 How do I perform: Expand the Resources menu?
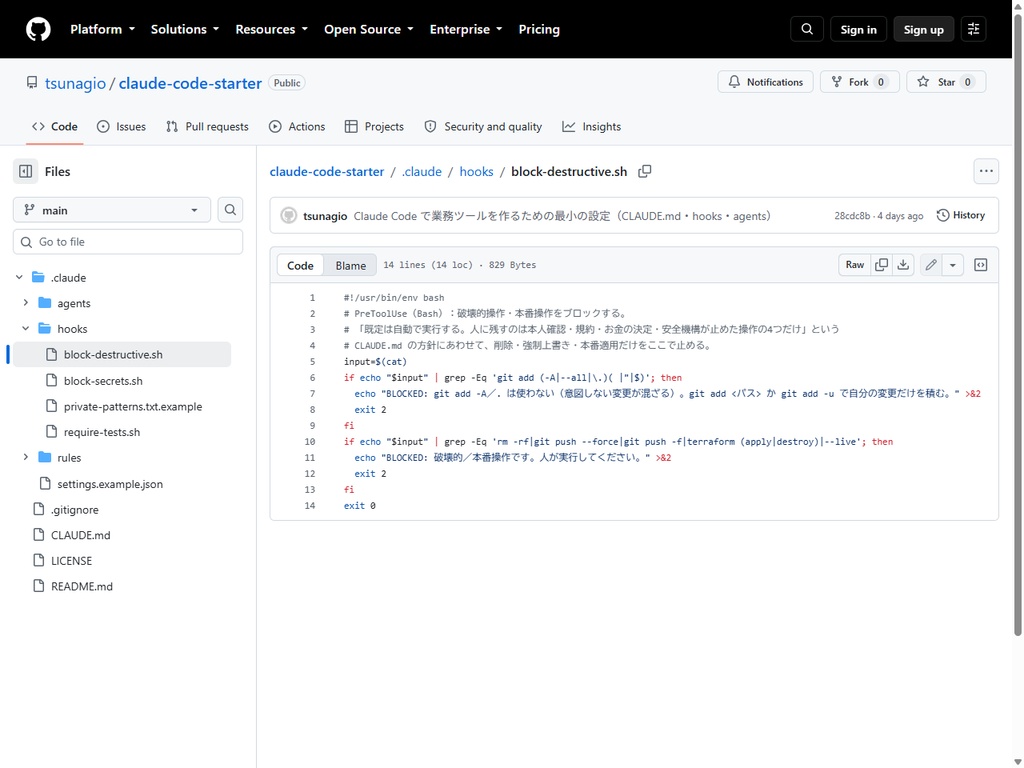pos(271,29)
